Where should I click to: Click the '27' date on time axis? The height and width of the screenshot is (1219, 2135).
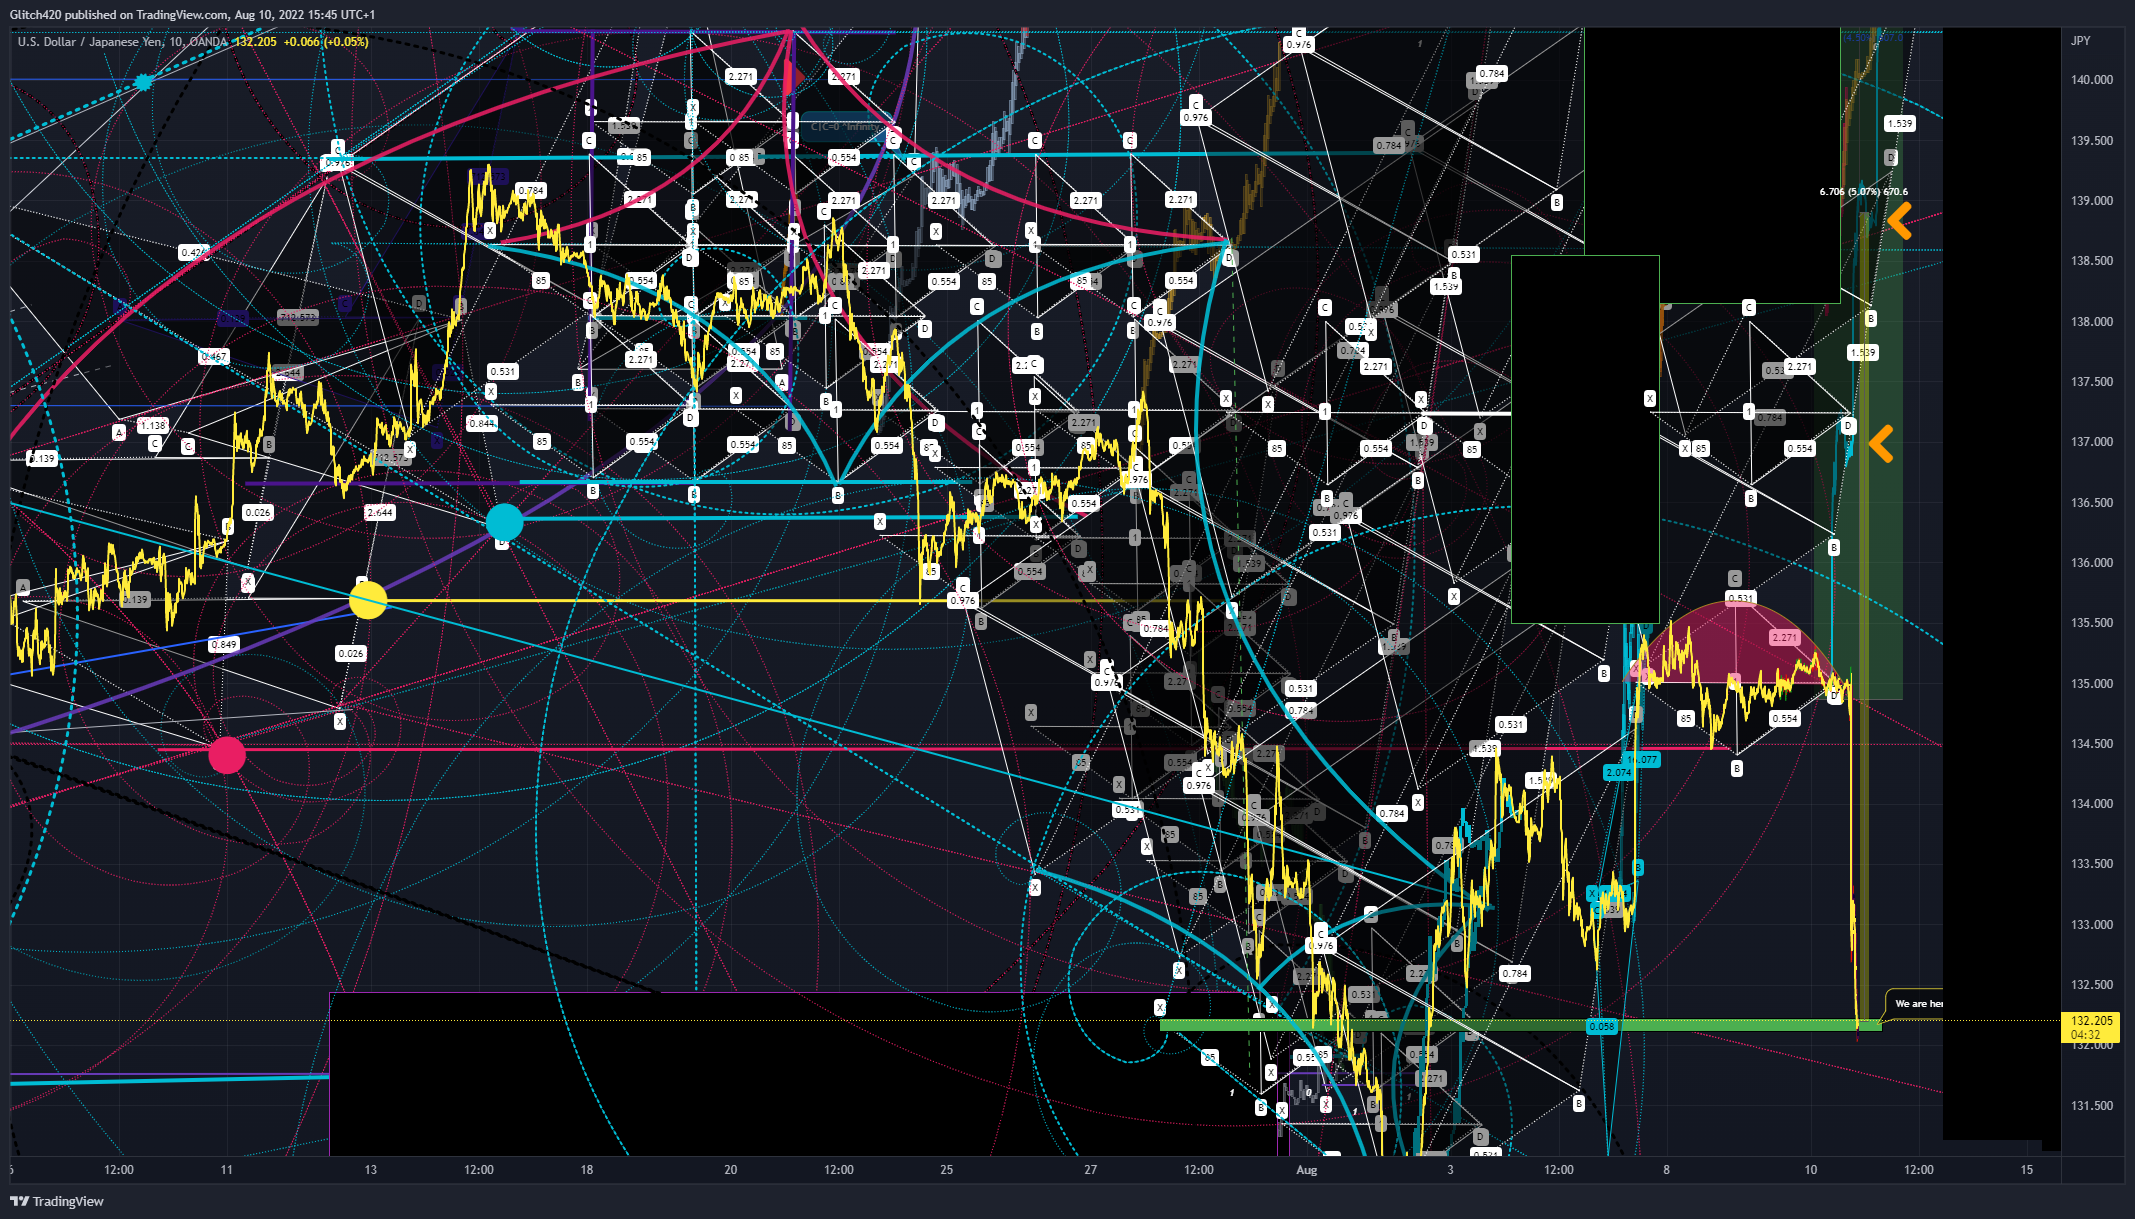[1091, 1170]
